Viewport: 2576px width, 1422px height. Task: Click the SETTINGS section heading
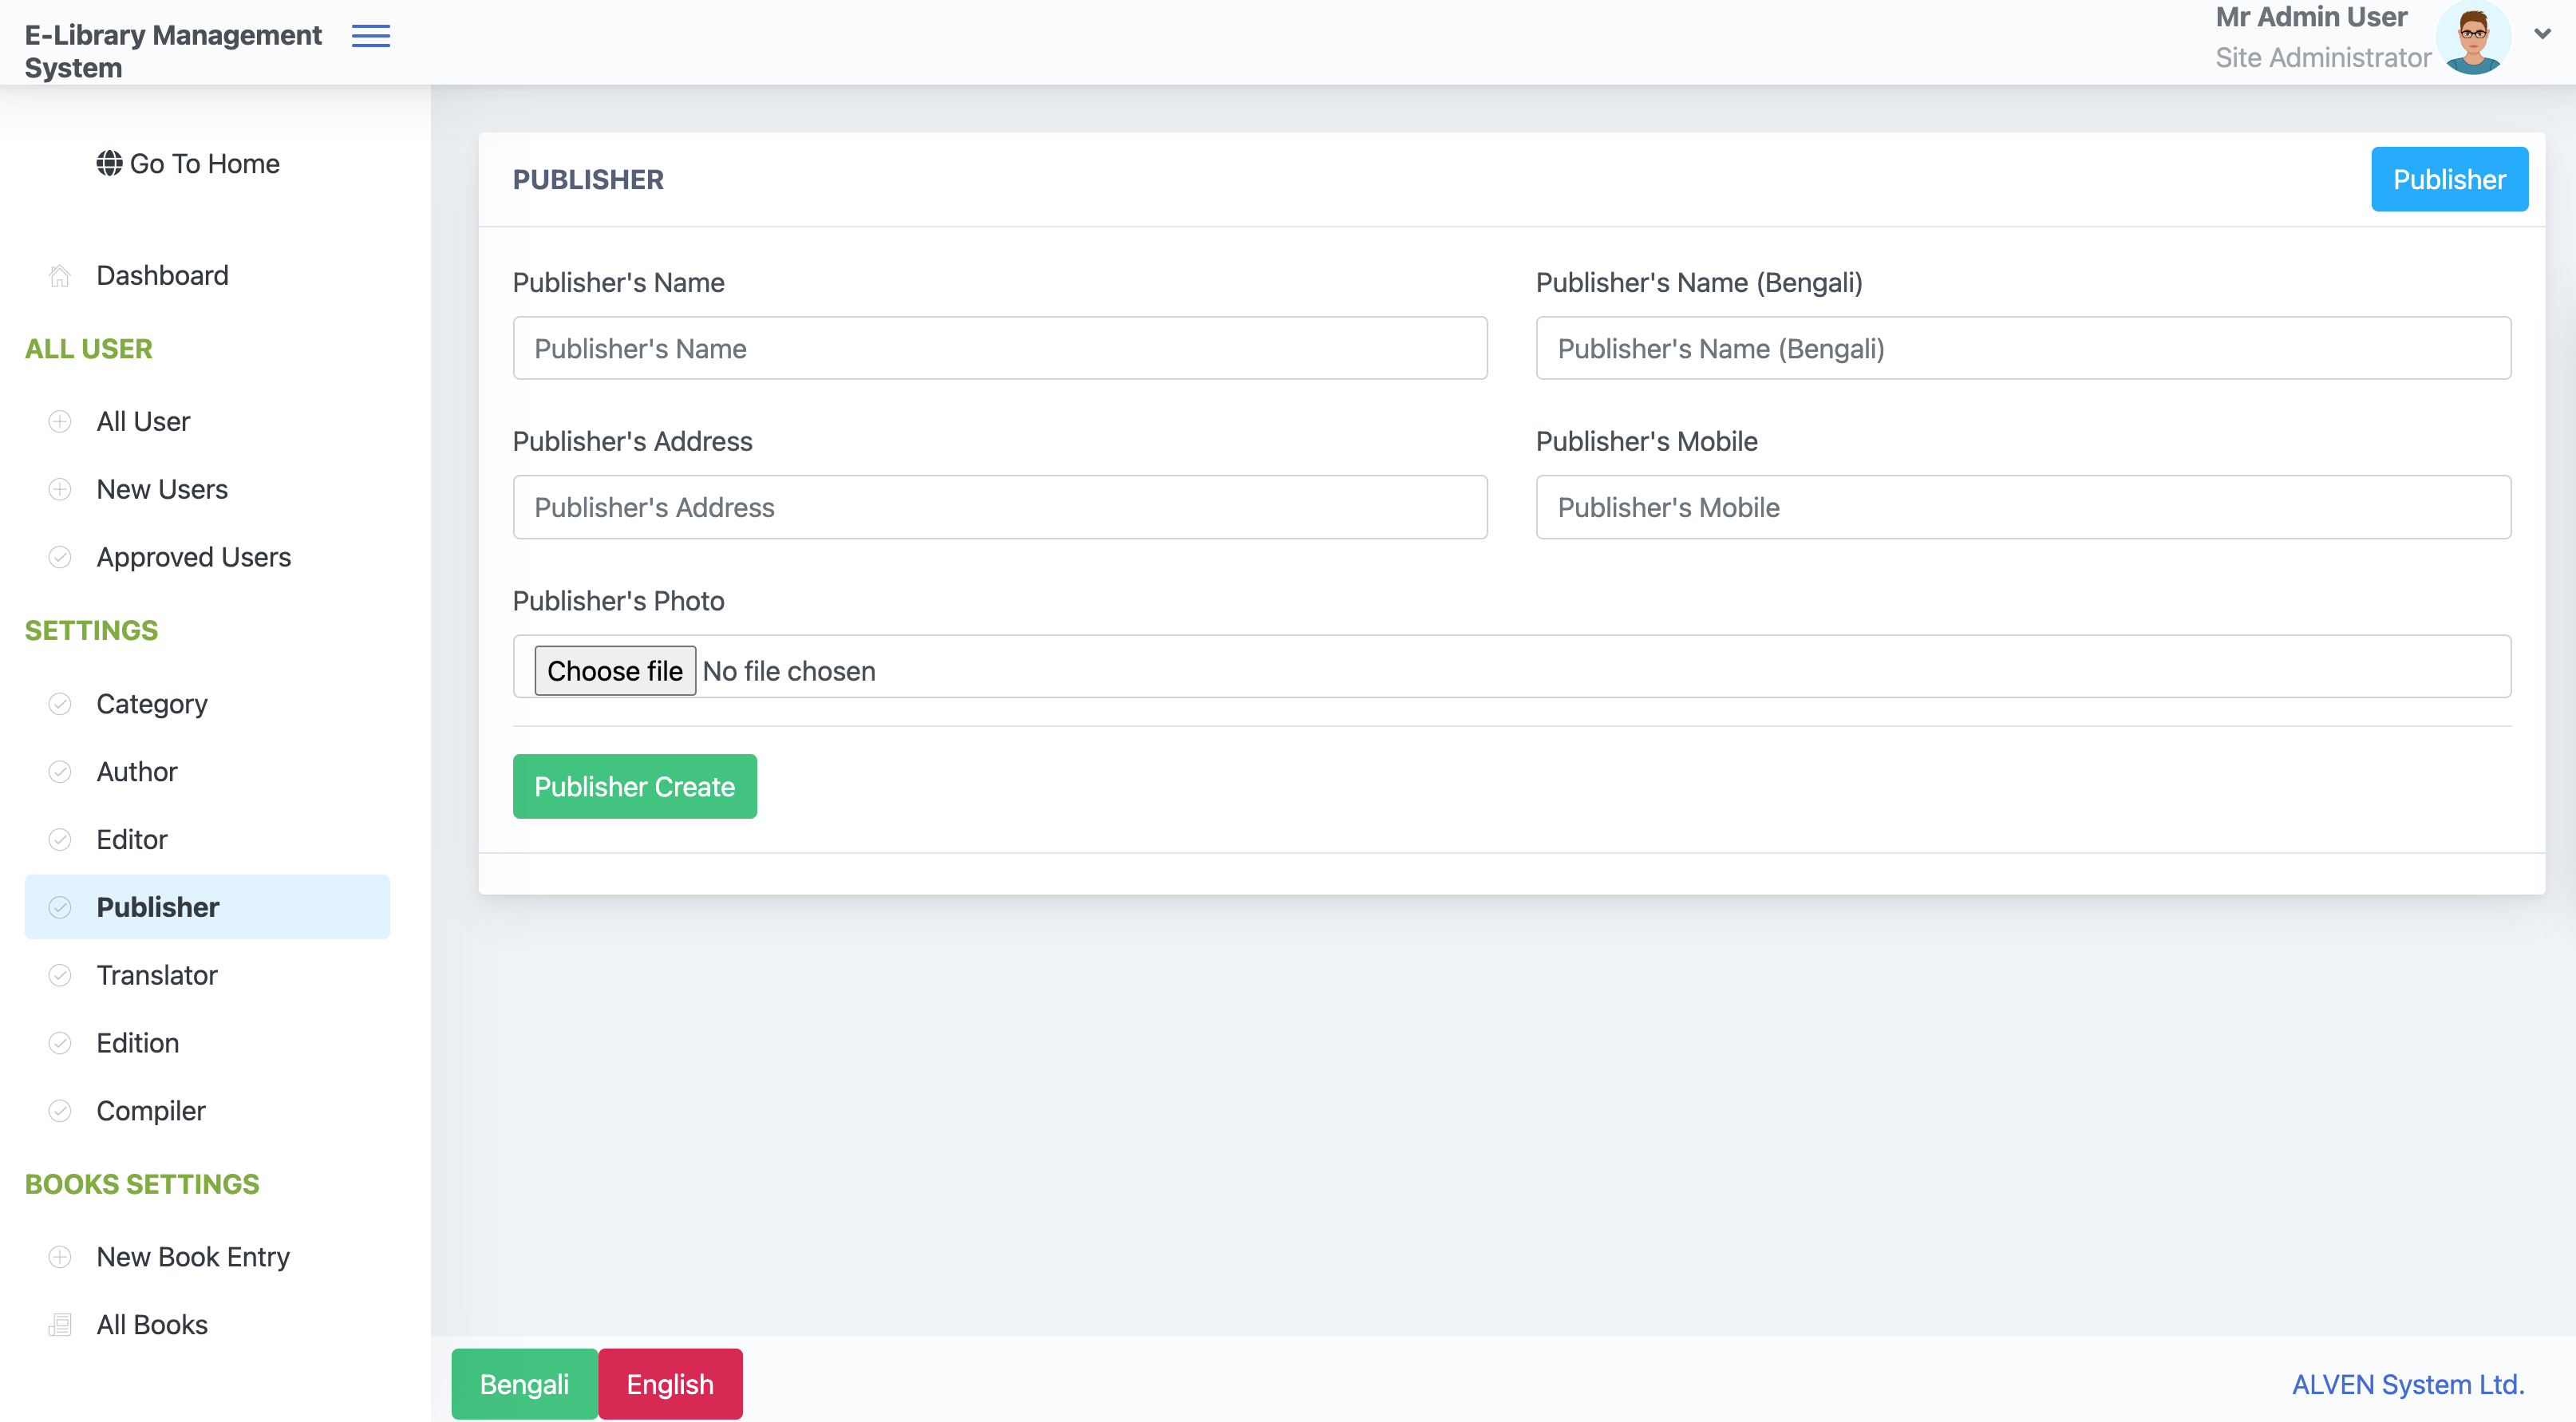click(91, 630)
